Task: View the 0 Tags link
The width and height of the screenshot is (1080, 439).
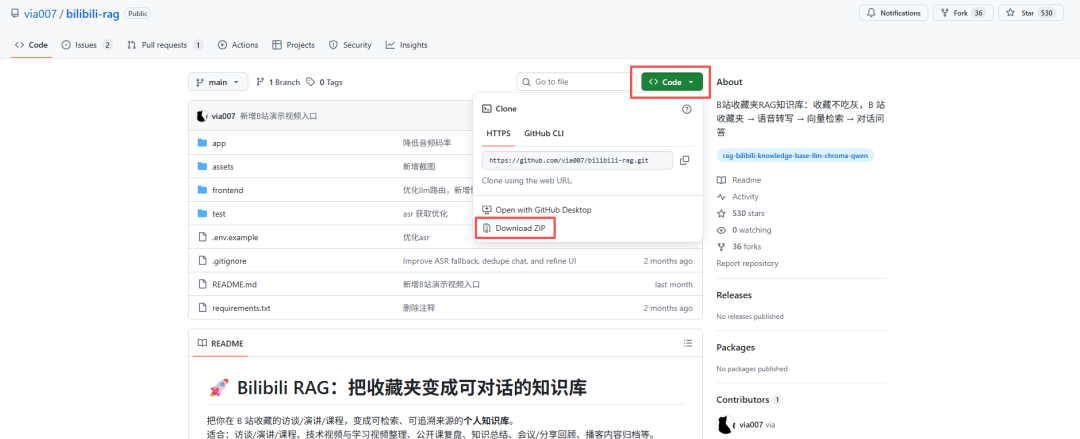Action: pyautogui.click(x=324, y=82)
